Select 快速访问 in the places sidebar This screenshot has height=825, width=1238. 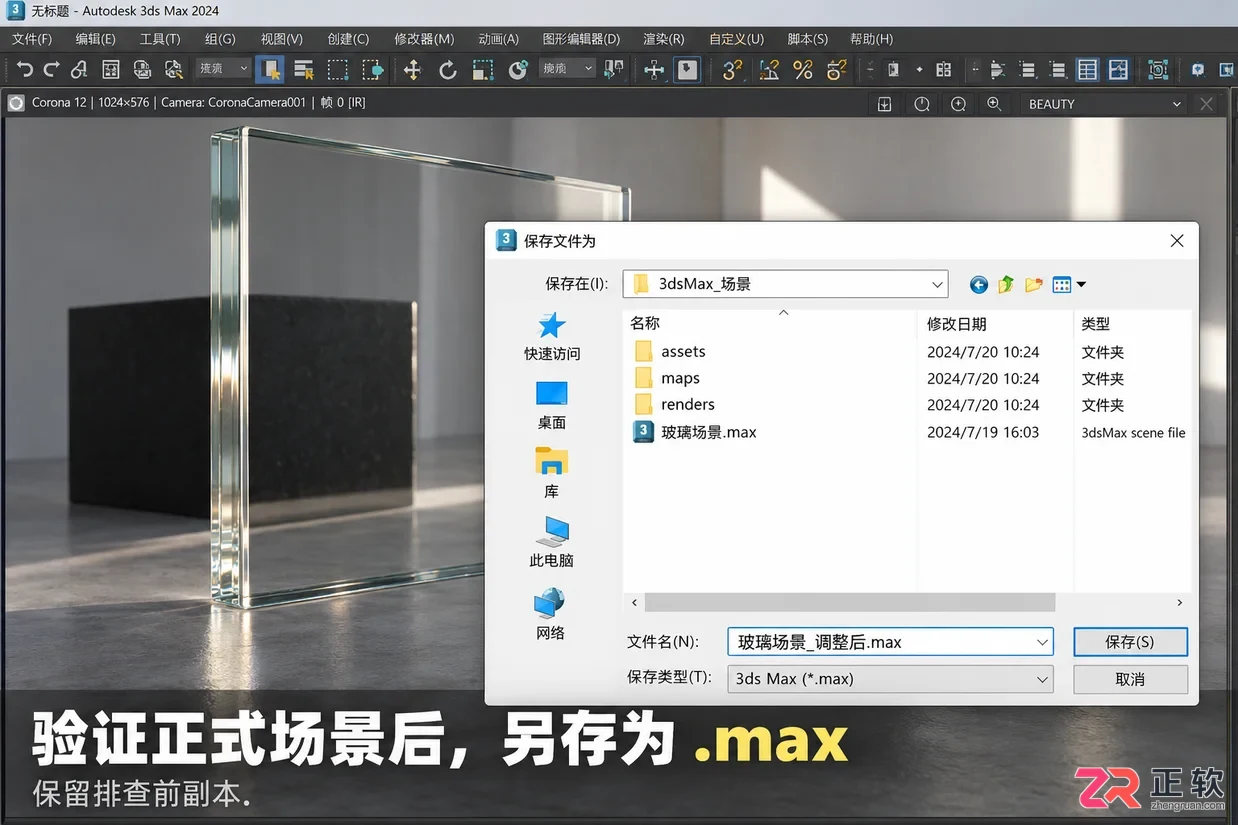point(552,337)
